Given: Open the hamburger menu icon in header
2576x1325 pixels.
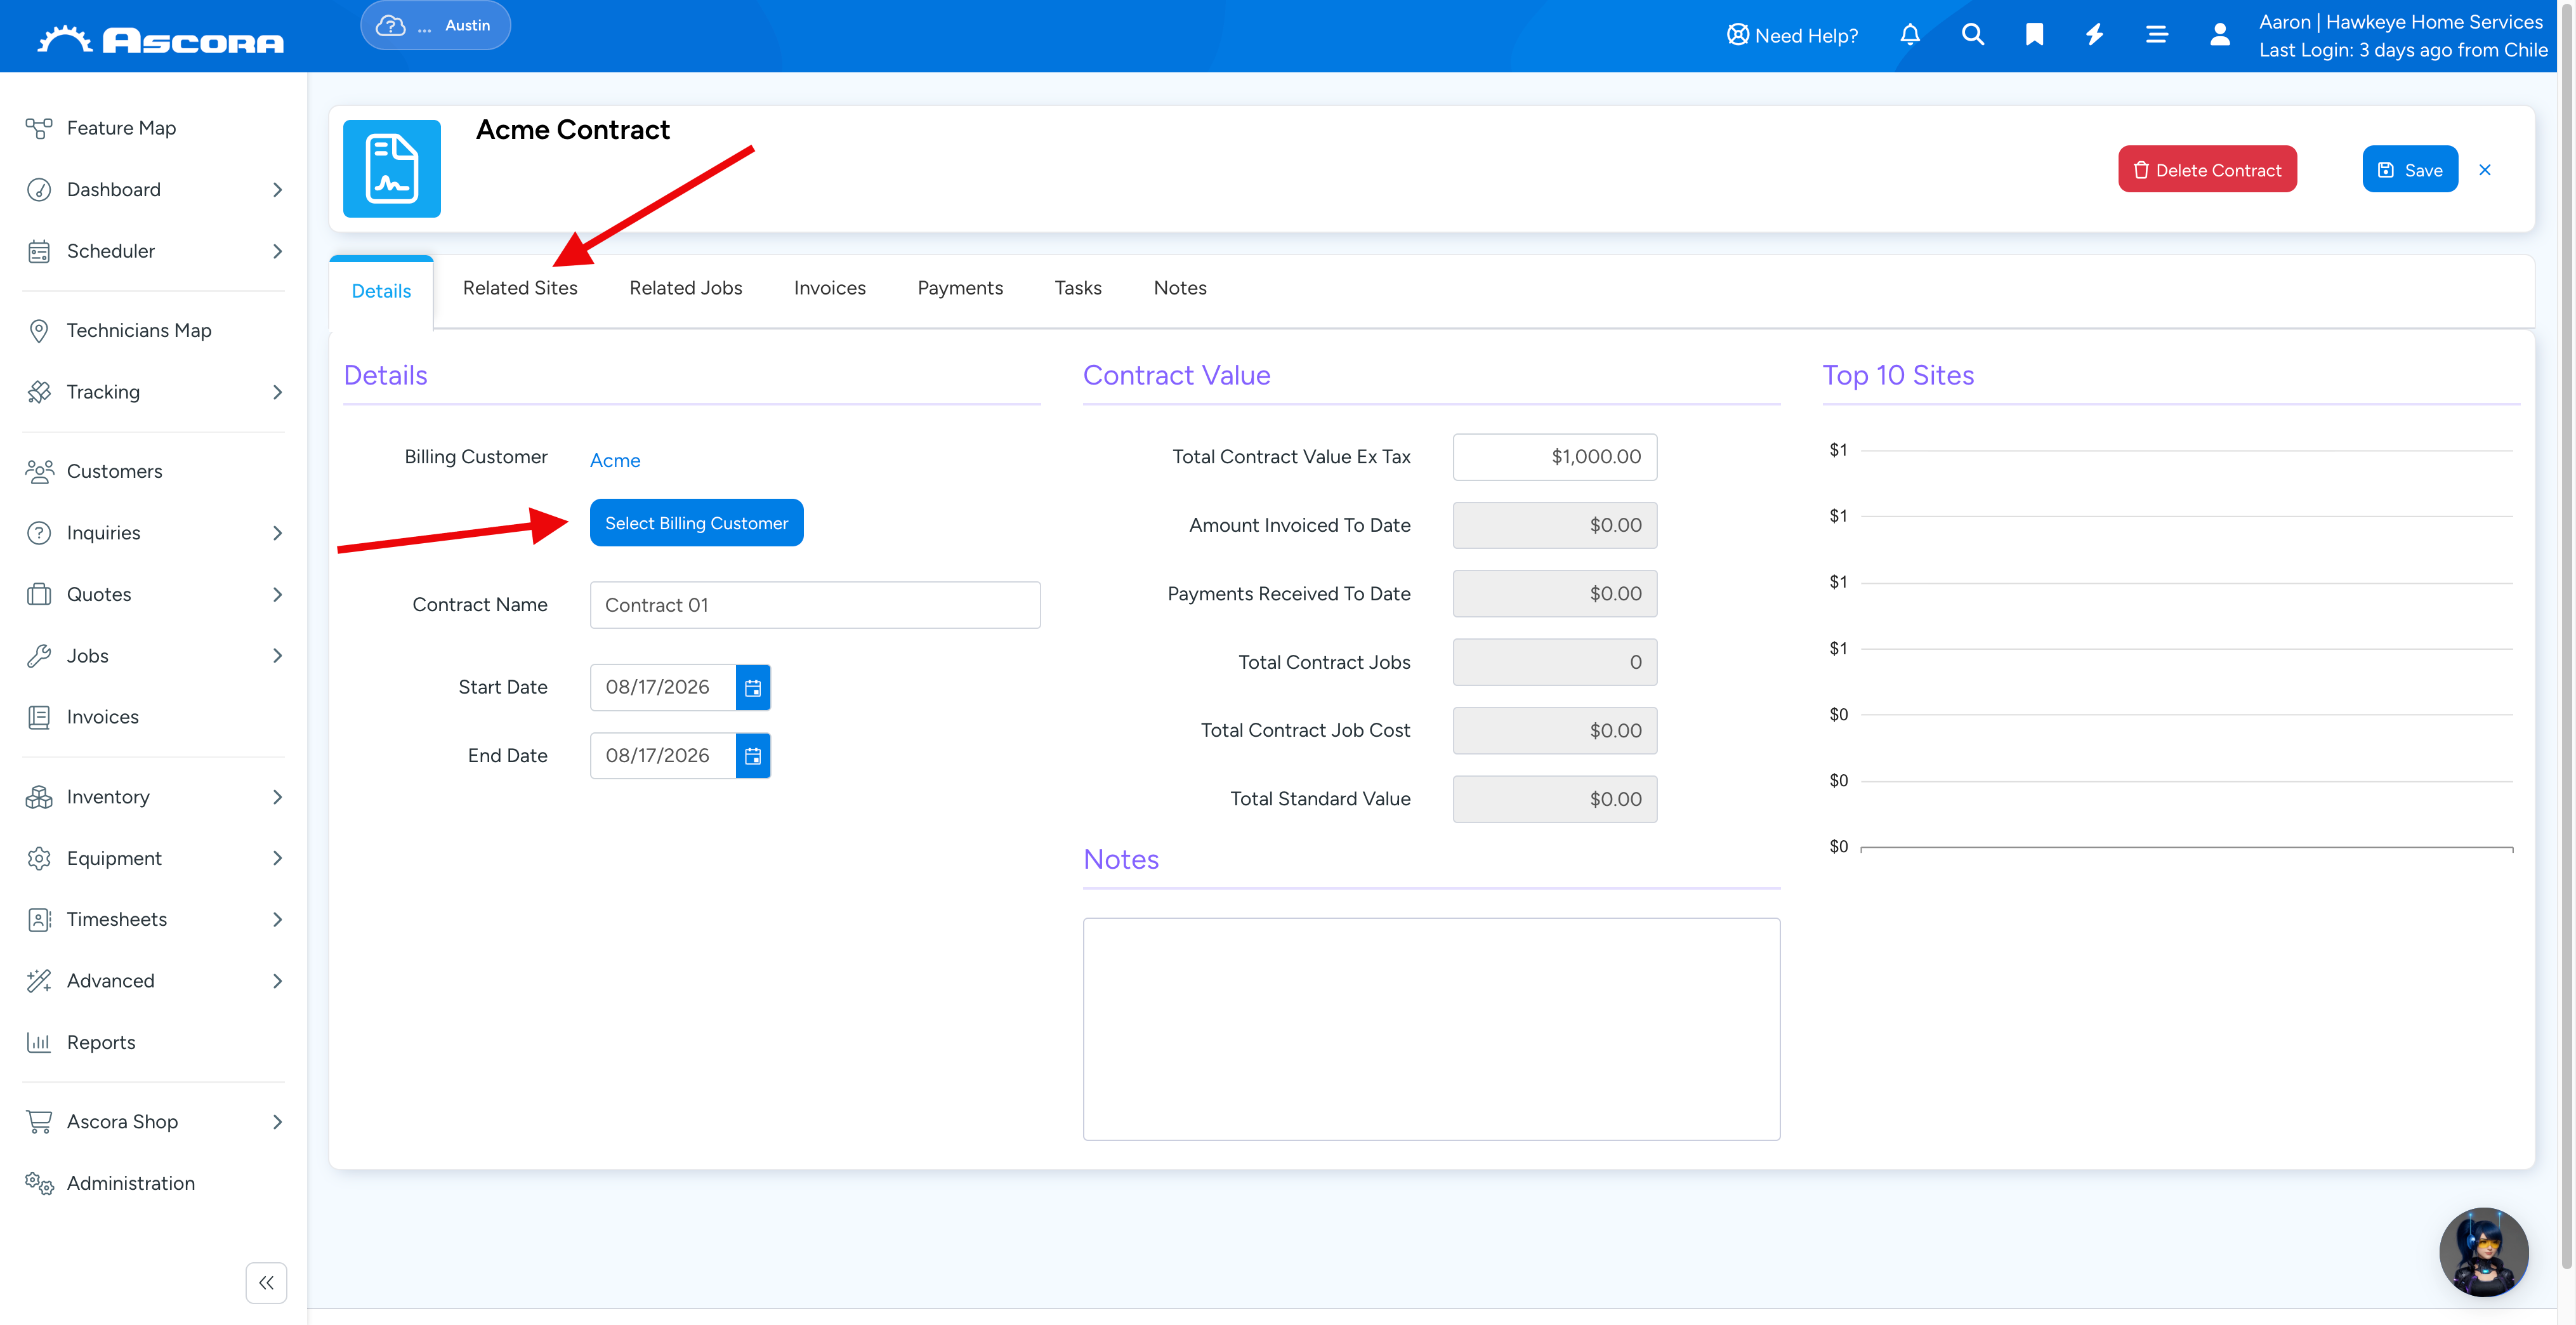Looking at the screenshot, I should click(2156, 35).
